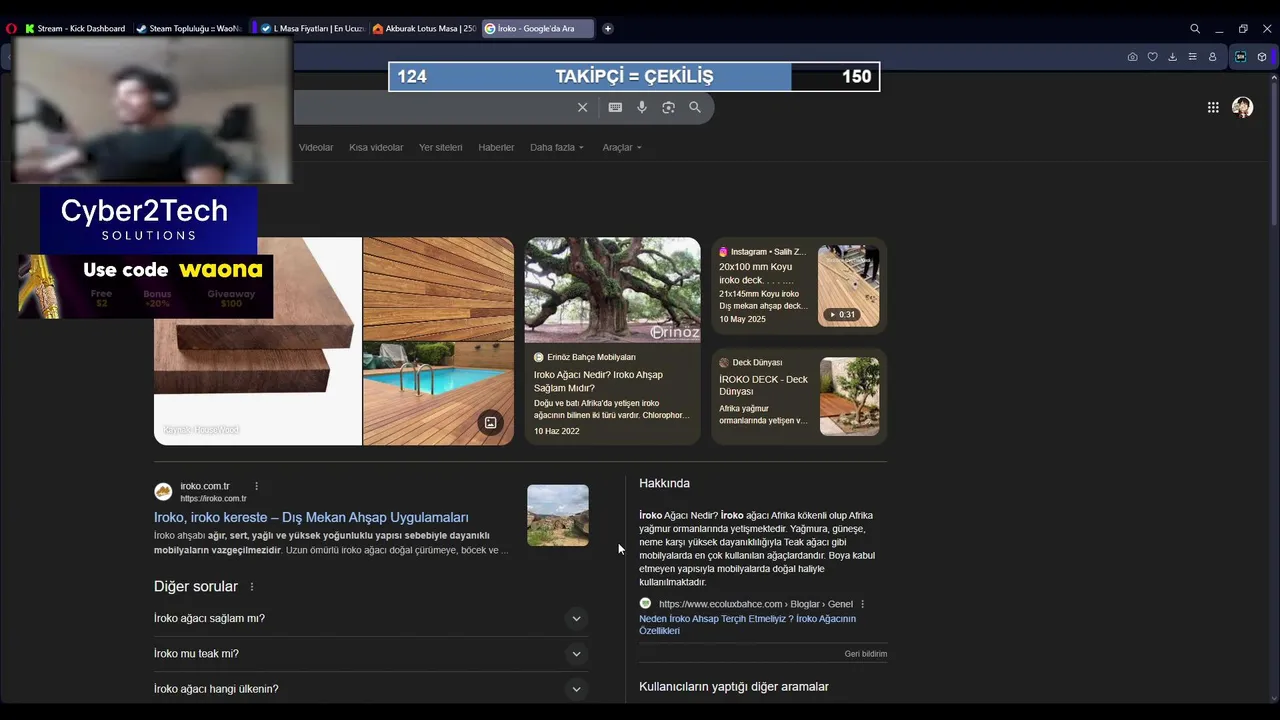Open Opera browser menu logo
This screenshot has width=1280, height=720.
click(x=11, y=29)
